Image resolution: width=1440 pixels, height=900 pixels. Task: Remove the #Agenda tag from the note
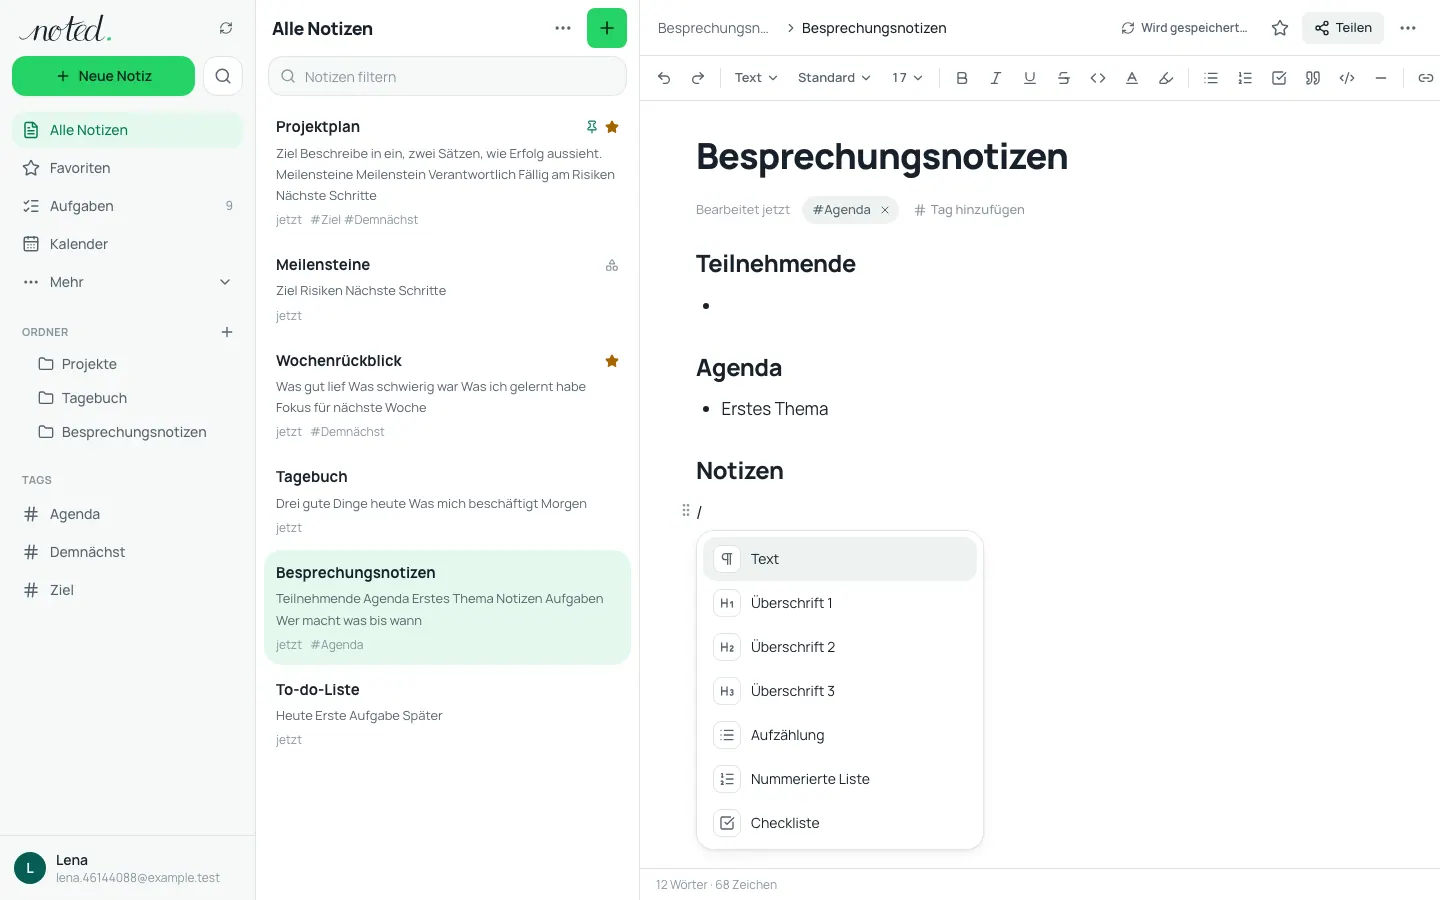(x=885, y=210)
